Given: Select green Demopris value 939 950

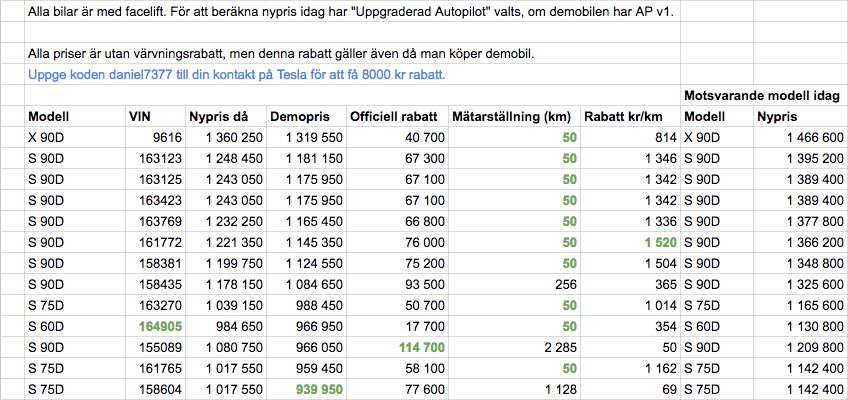Looking at the screenshot, I should click(x=306, y=389).
